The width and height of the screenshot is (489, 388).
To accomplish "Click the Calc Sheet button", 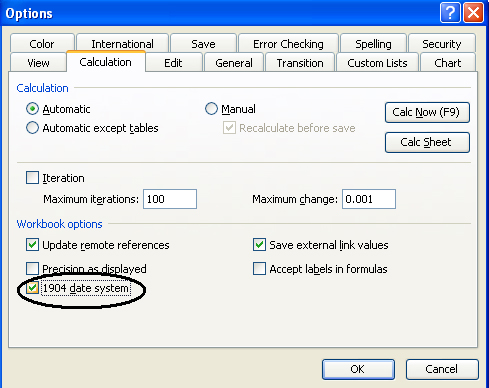I will [427, 142].
